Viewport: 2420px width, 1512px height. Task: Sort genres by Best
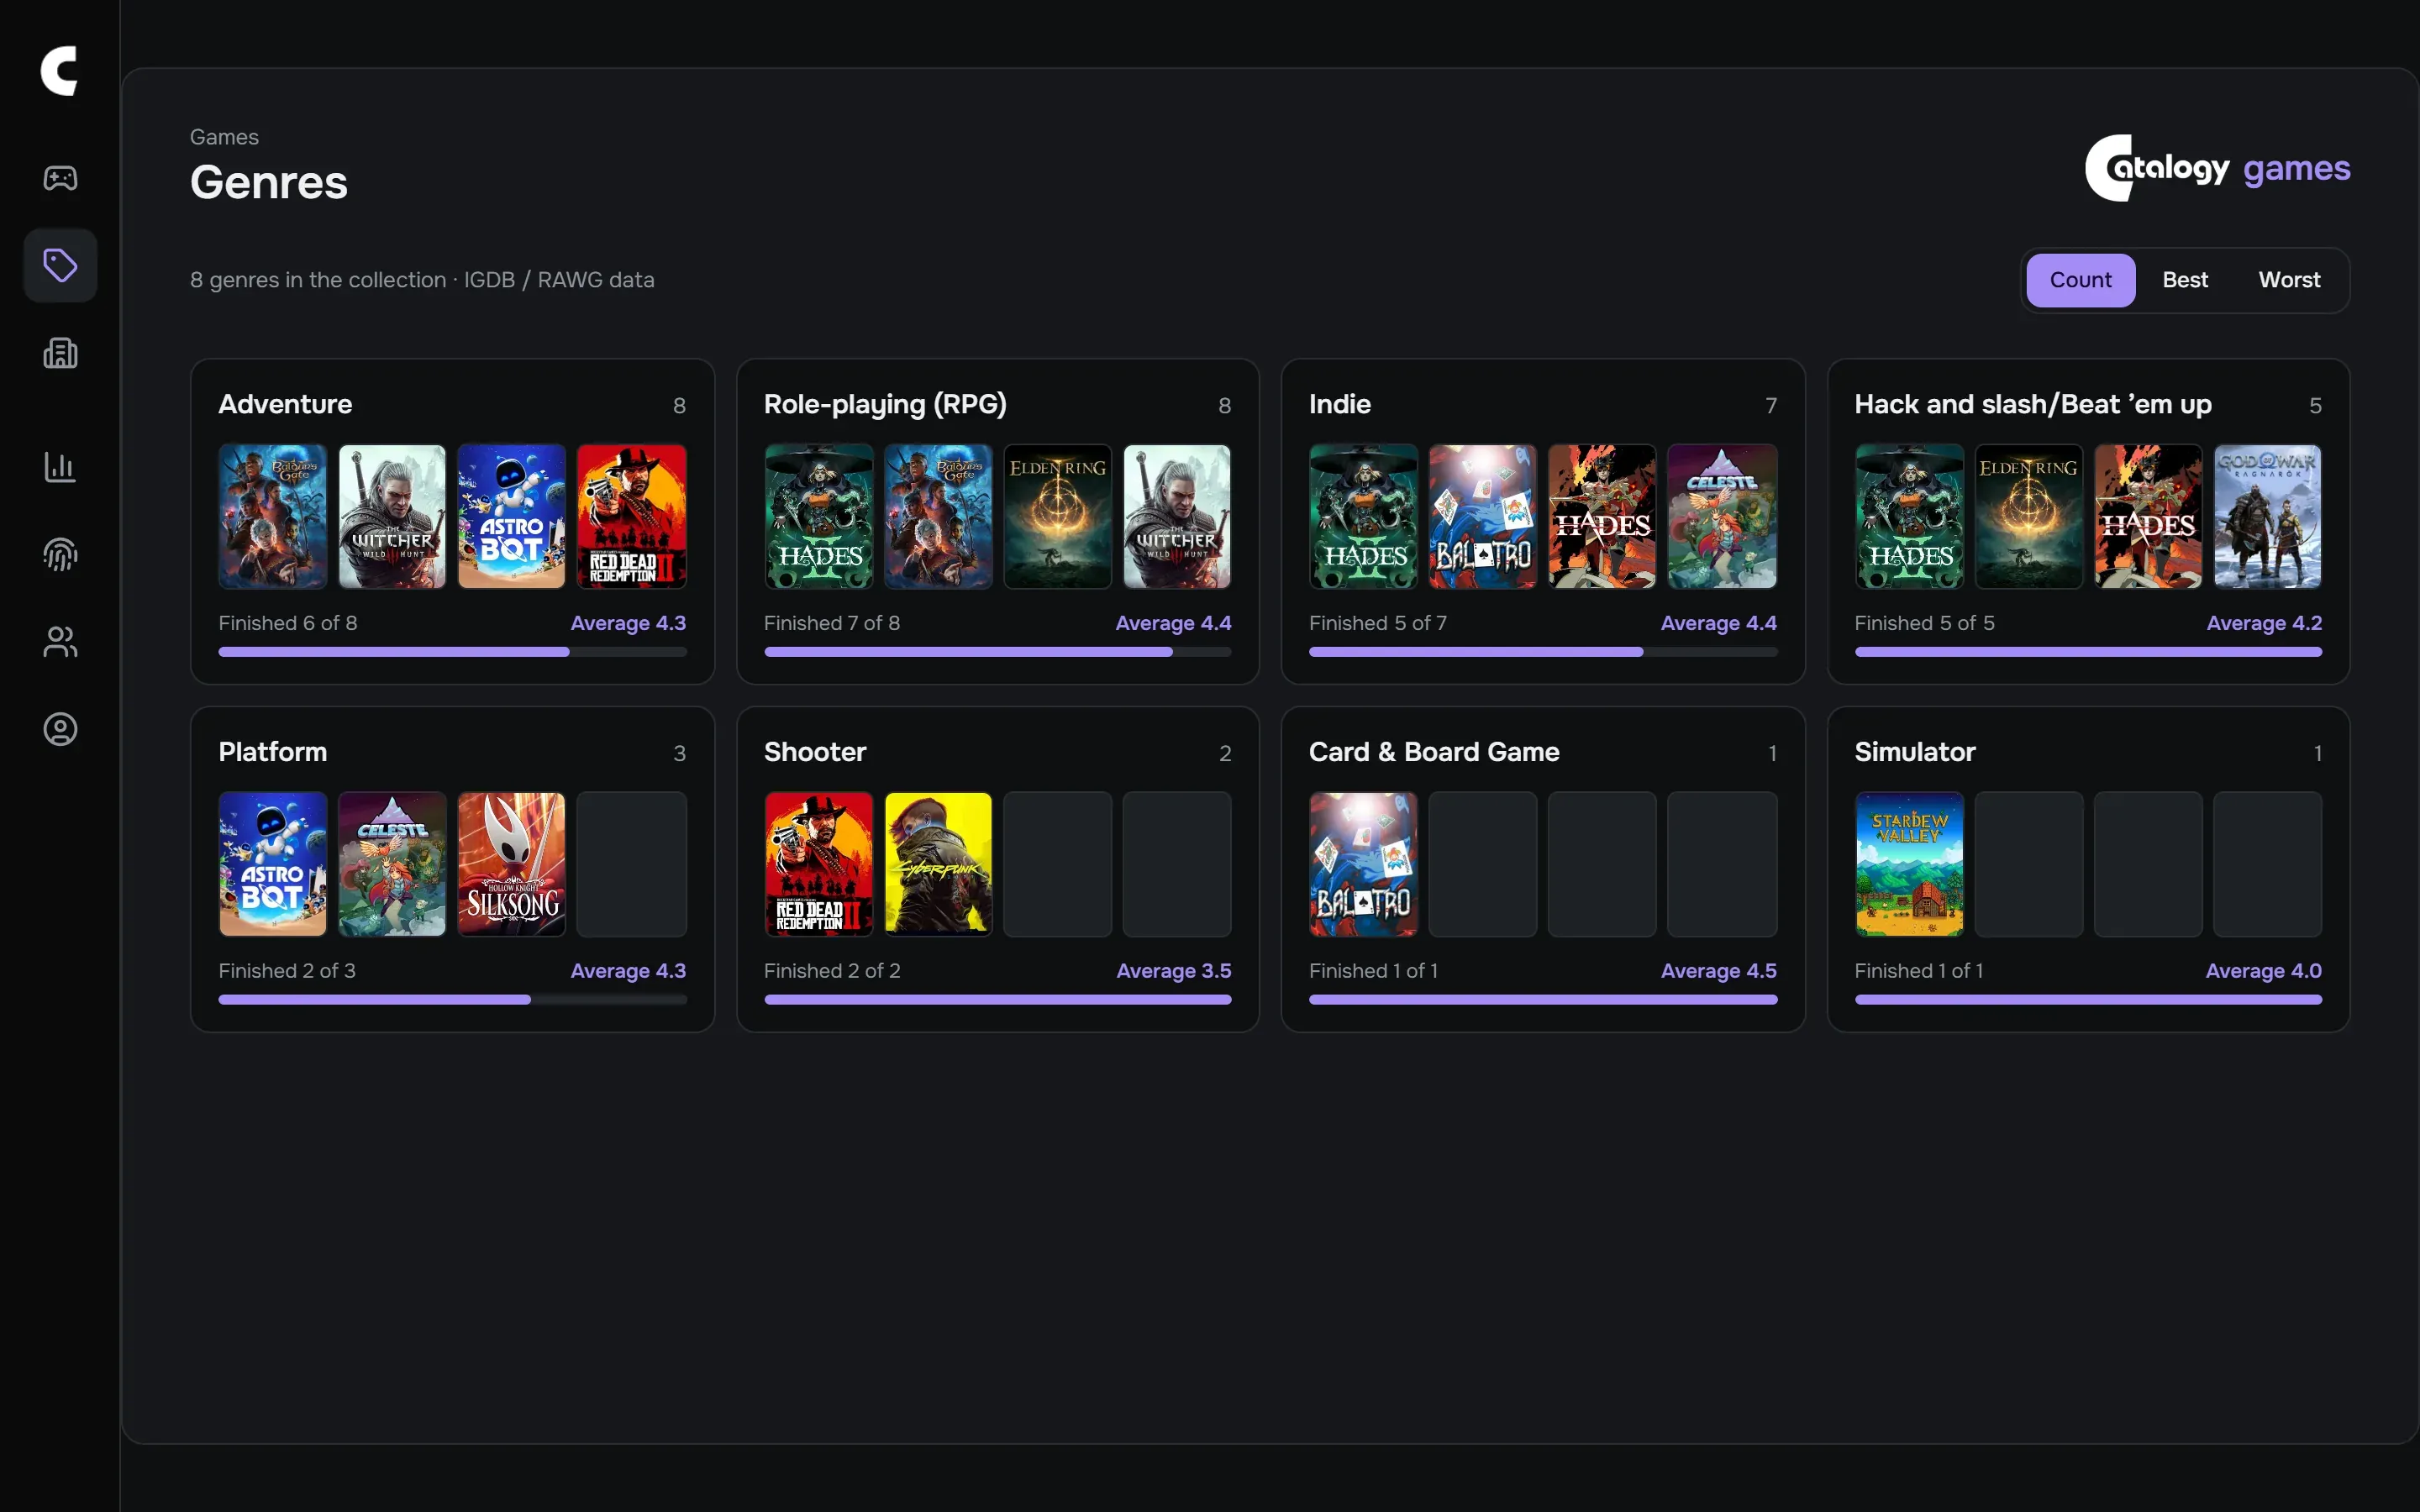pyautogui.click(x=2185, y=280)
